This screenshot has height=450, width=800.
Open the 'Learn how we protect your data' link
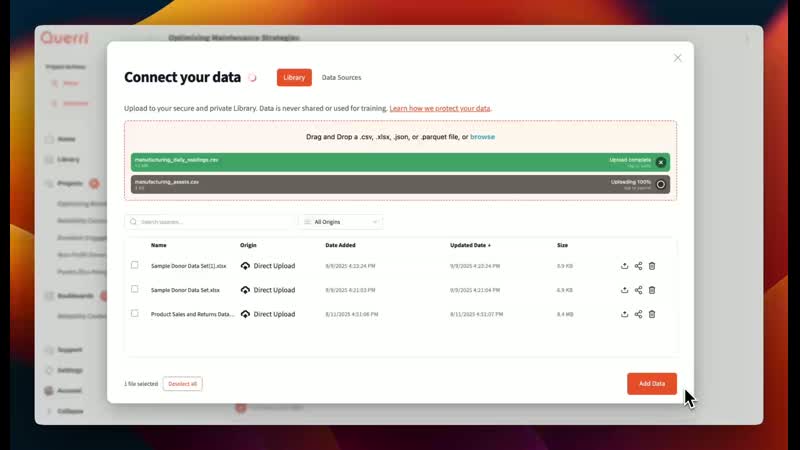point(440,108)
